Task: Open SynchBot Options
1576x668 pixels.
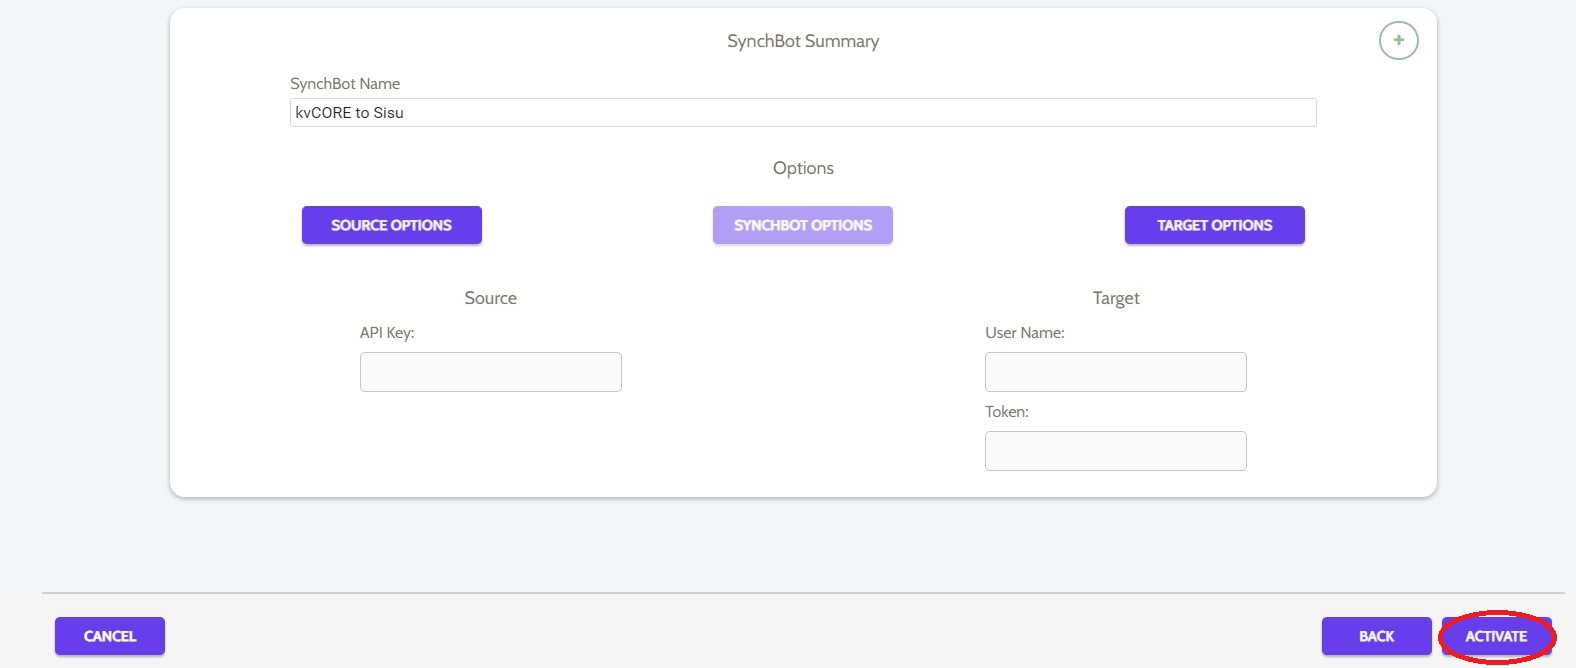Action: (803, 225)
